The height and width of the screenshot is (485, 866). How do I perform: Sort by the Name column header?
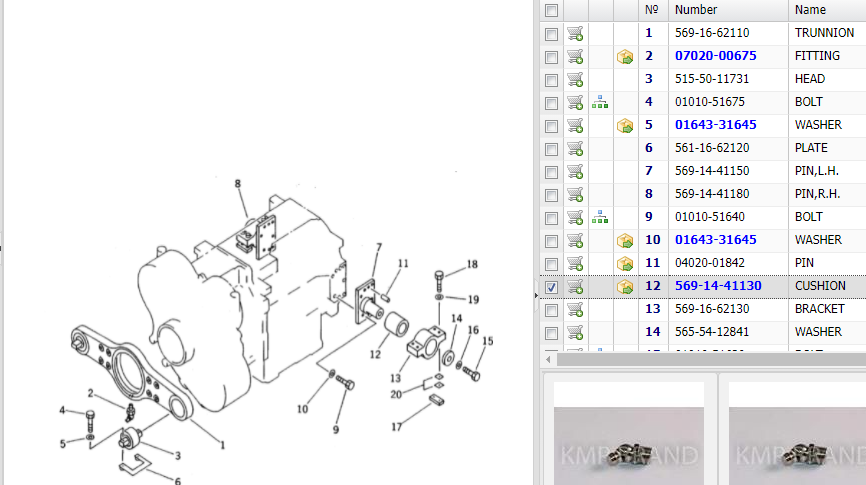(x=810, y=10)
